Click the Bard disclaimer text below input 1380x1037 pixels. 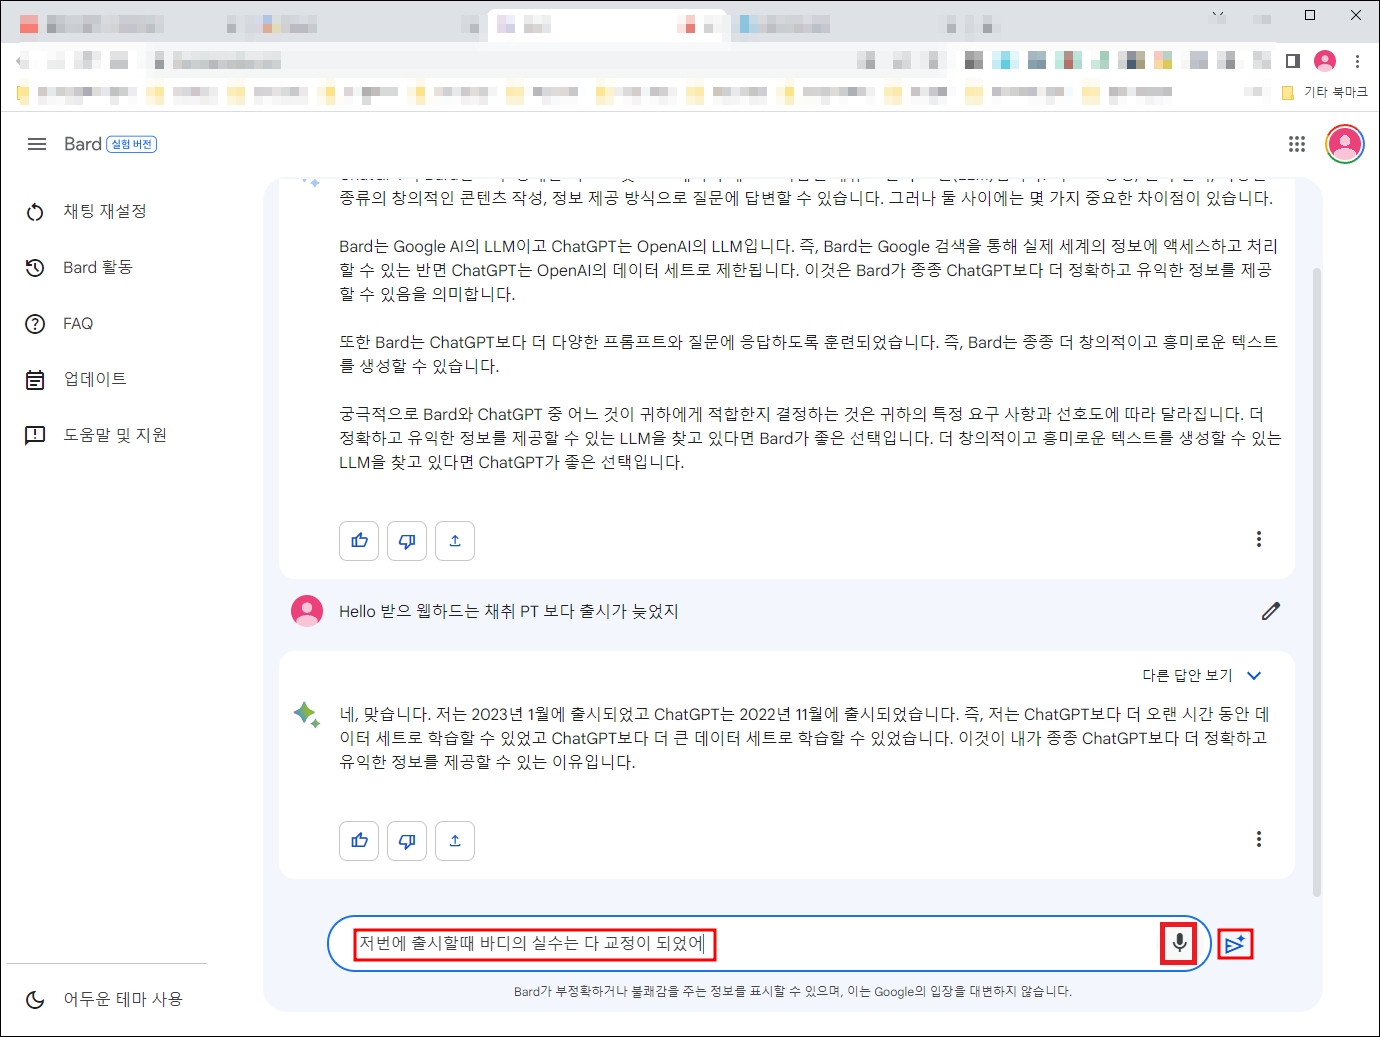(x=792, y=992)
